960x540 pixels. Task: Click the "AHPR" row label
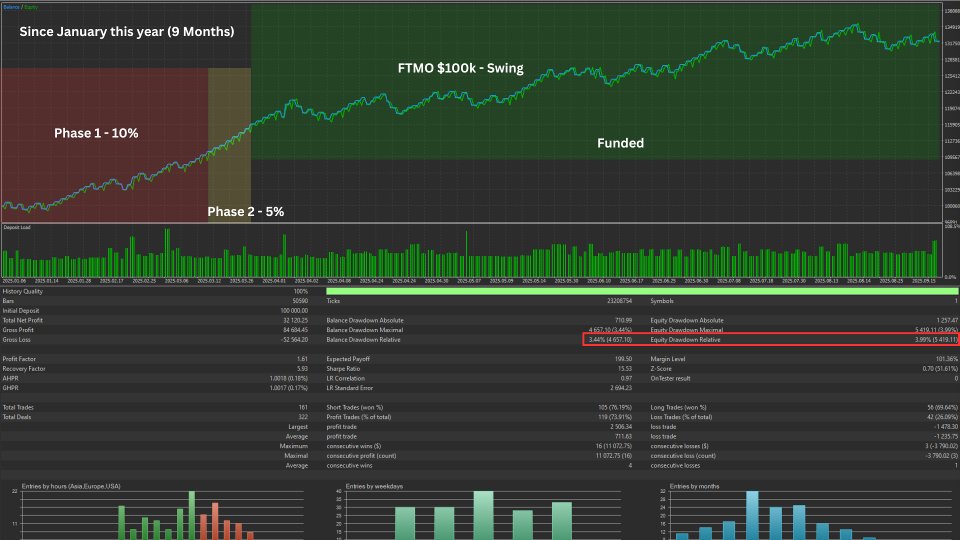tap(10, 379)
